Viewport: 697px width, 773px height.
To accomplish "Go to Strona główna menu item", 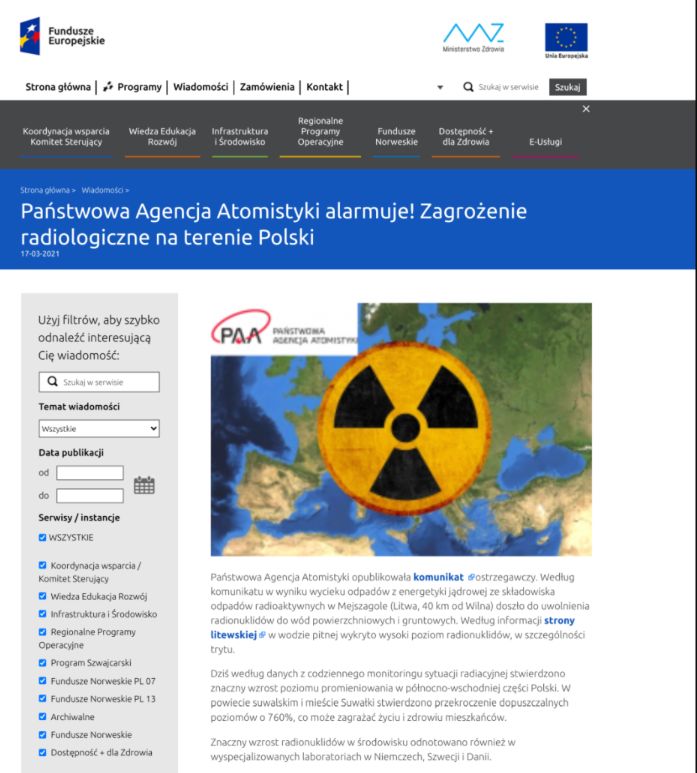I will pyautogui.click(x=58, y=87).
